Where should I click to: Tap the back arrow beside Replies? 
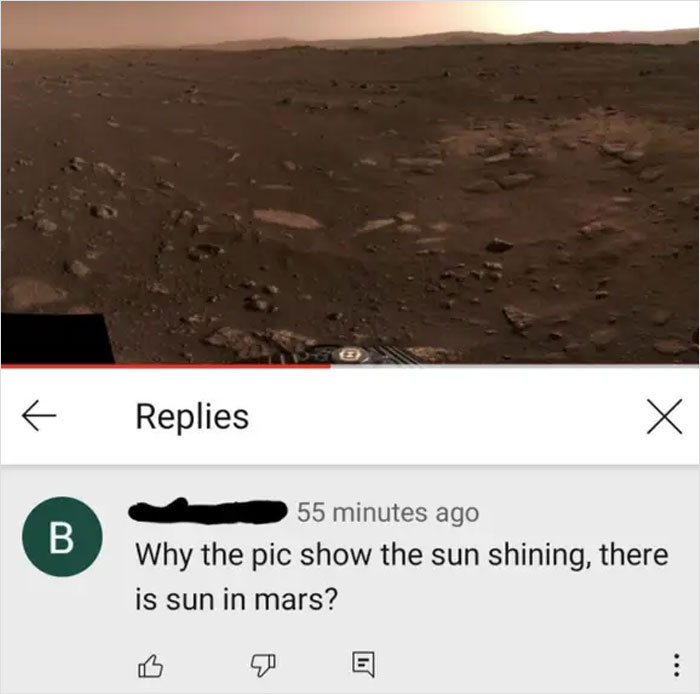pos(39,416)
